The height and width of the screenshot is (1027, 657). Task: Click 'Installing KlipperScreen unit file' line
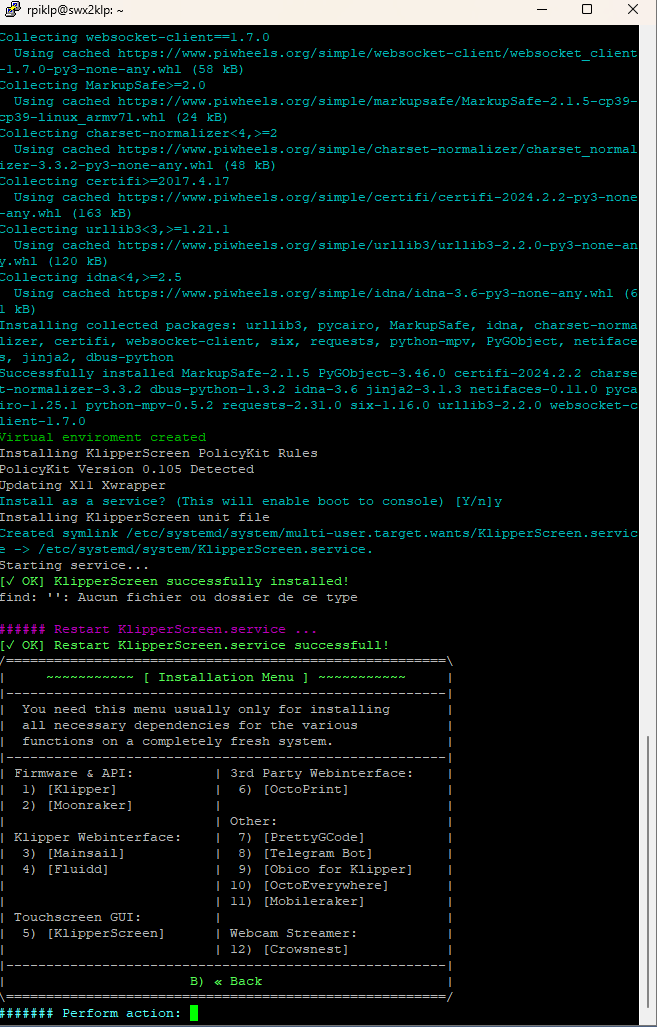pos(134,517)
